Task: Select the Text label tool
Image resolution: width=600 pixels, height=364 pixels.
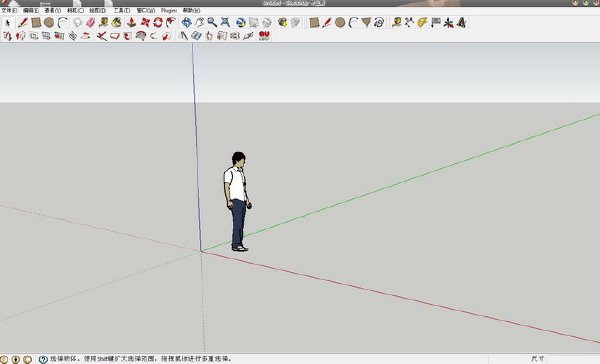Action: [435, 23]
